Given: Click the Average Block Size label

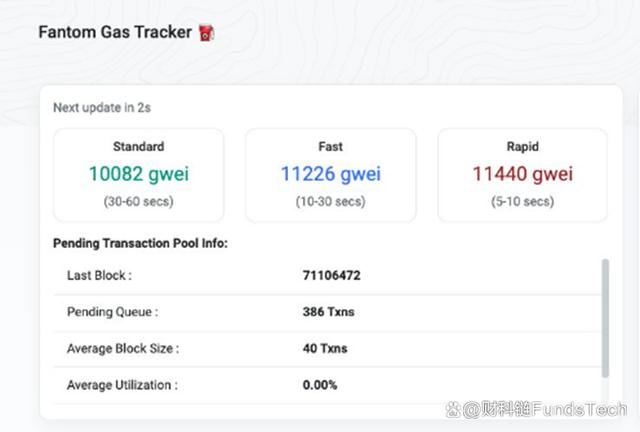Looking at the screenshot, I should tap(123, 349).
